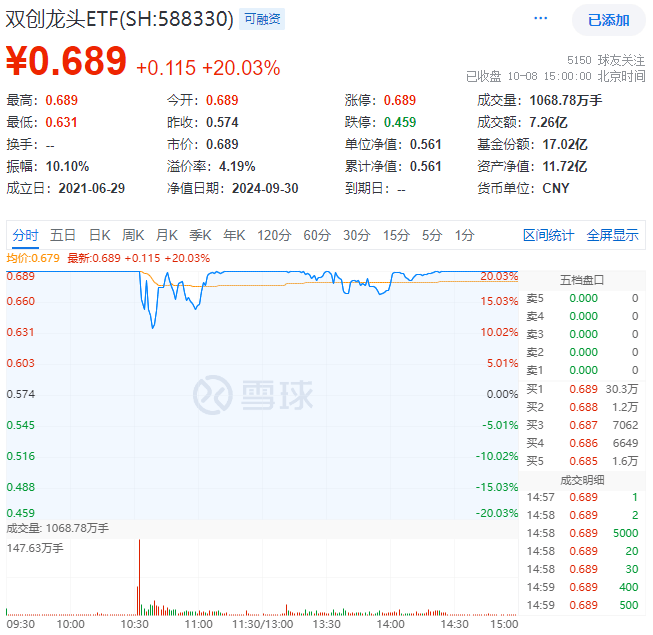Click the 已添加 watchlist button
Screen dimensions: 653x635
coord(608,20)
